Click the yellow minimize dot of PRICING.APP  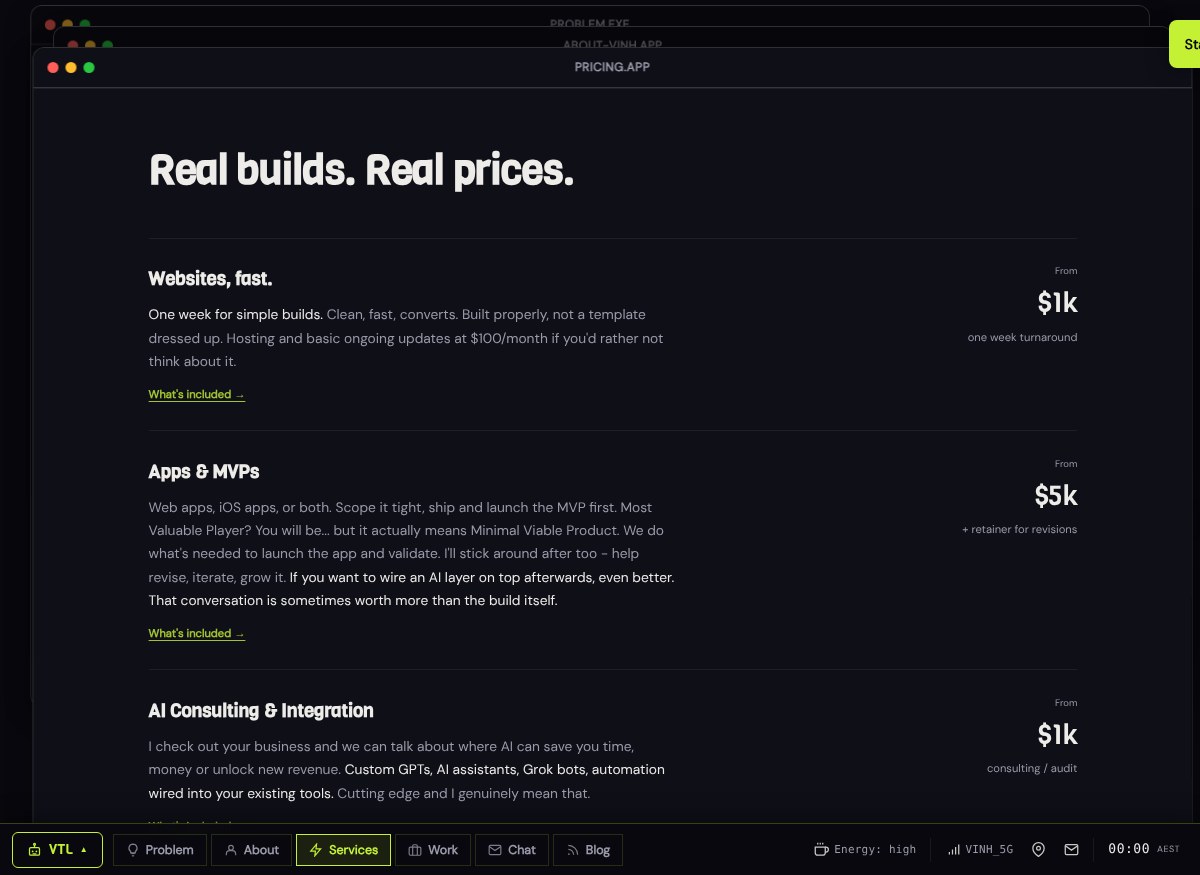(x=71, y=67)
